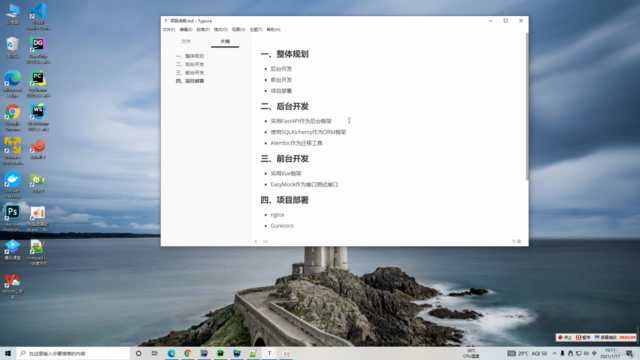Open Cortana circle on taskbar

[x=138, y=353]
